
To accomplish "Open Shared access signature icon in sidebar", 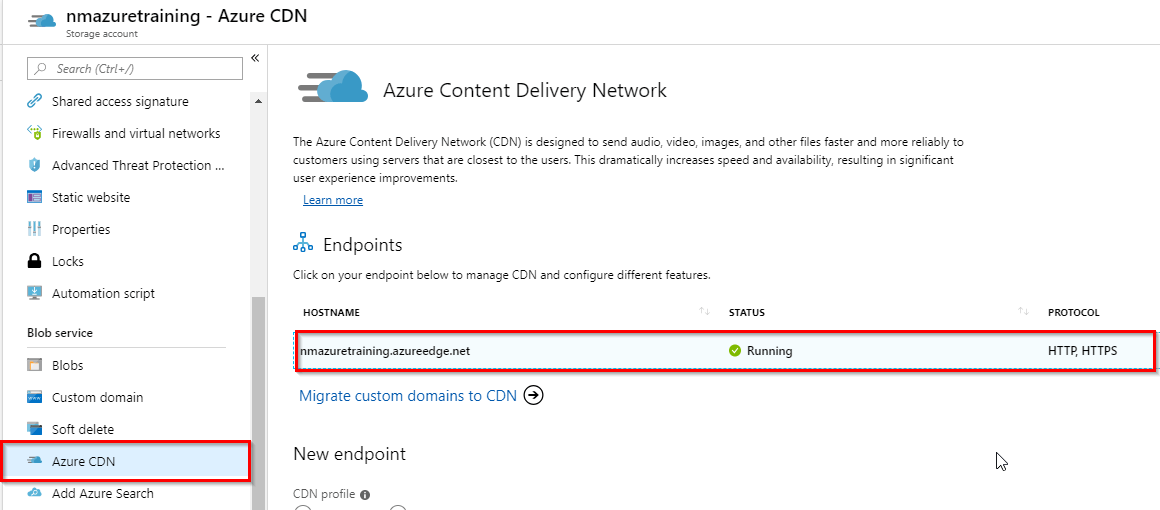I will [35, 102].
